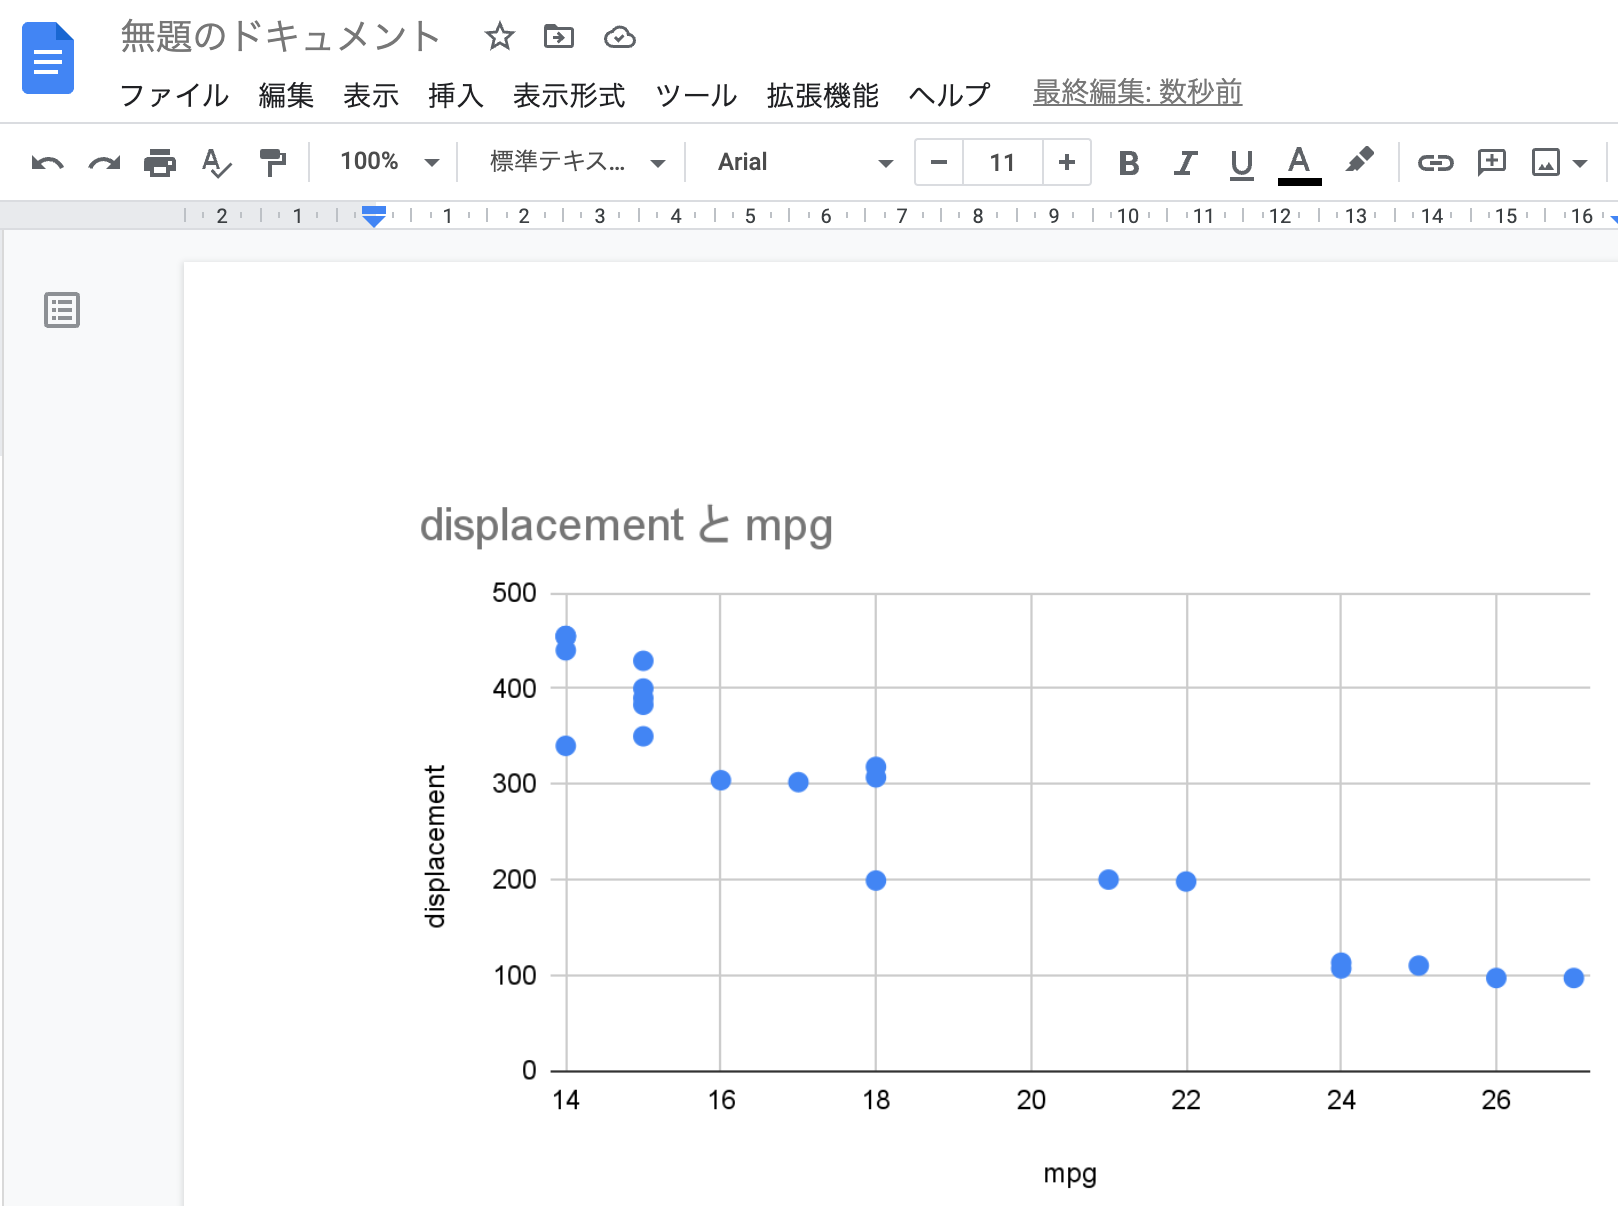Click the 最終編集: 数秒前 link
The width and height of the screenshot is (1618, 1206).
click(1137, 93)
